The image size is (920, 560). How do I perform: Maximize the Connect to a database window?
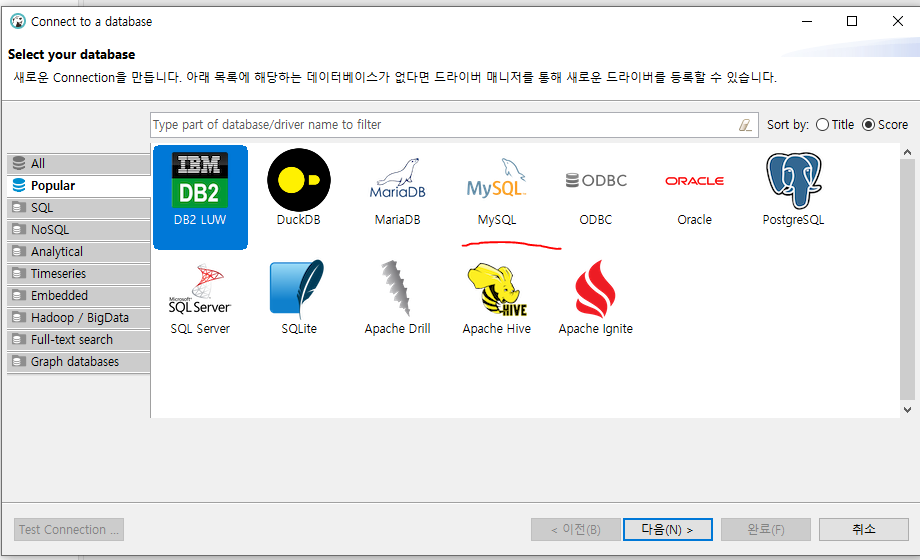[x=852, y=21]
